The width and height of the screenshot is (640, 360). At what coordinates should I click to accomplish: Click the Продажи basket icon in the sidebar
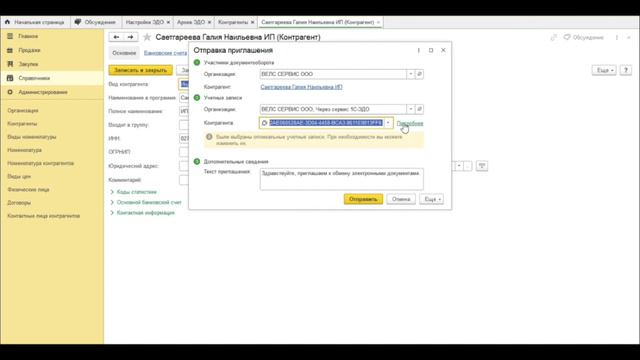pos(10,50)
